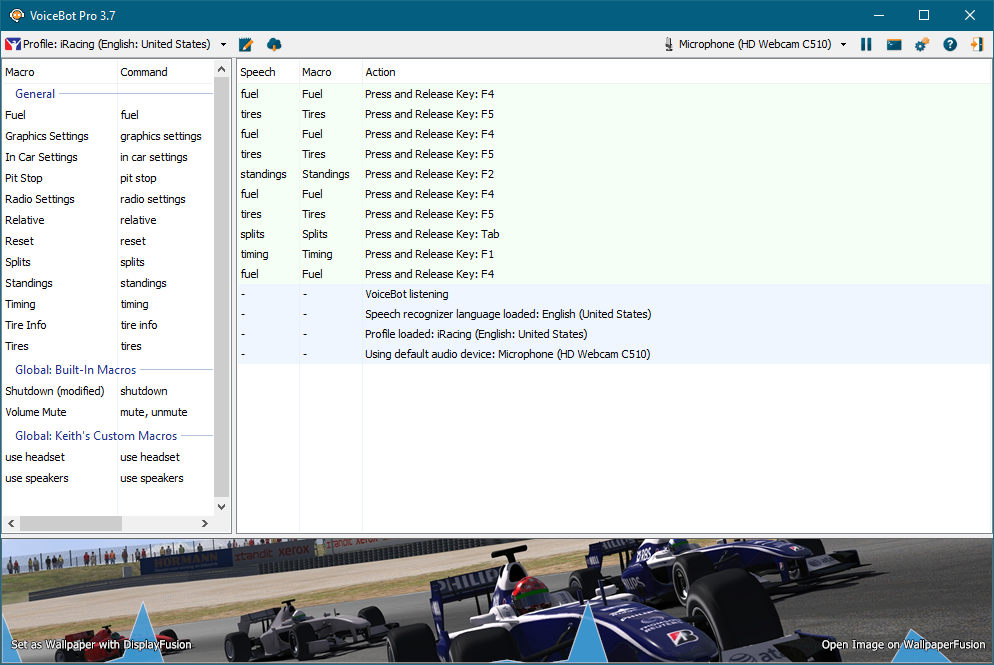Open the settings gear icon
This screenshot has width=994, height=665.
tap(922, 45)
